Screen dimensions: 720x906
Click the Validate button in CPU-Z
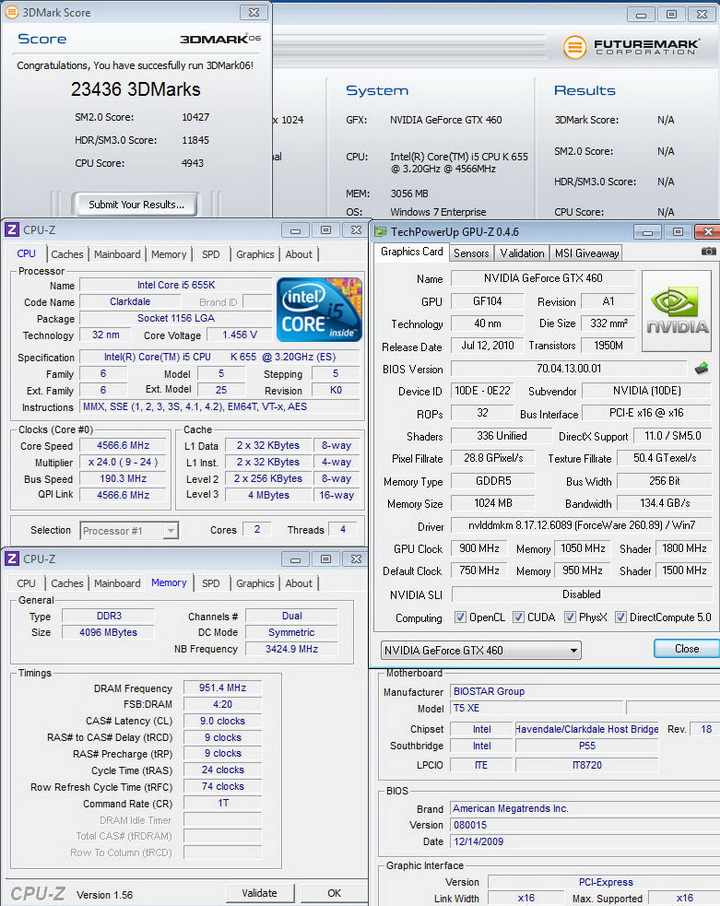(x=259, y=893)
